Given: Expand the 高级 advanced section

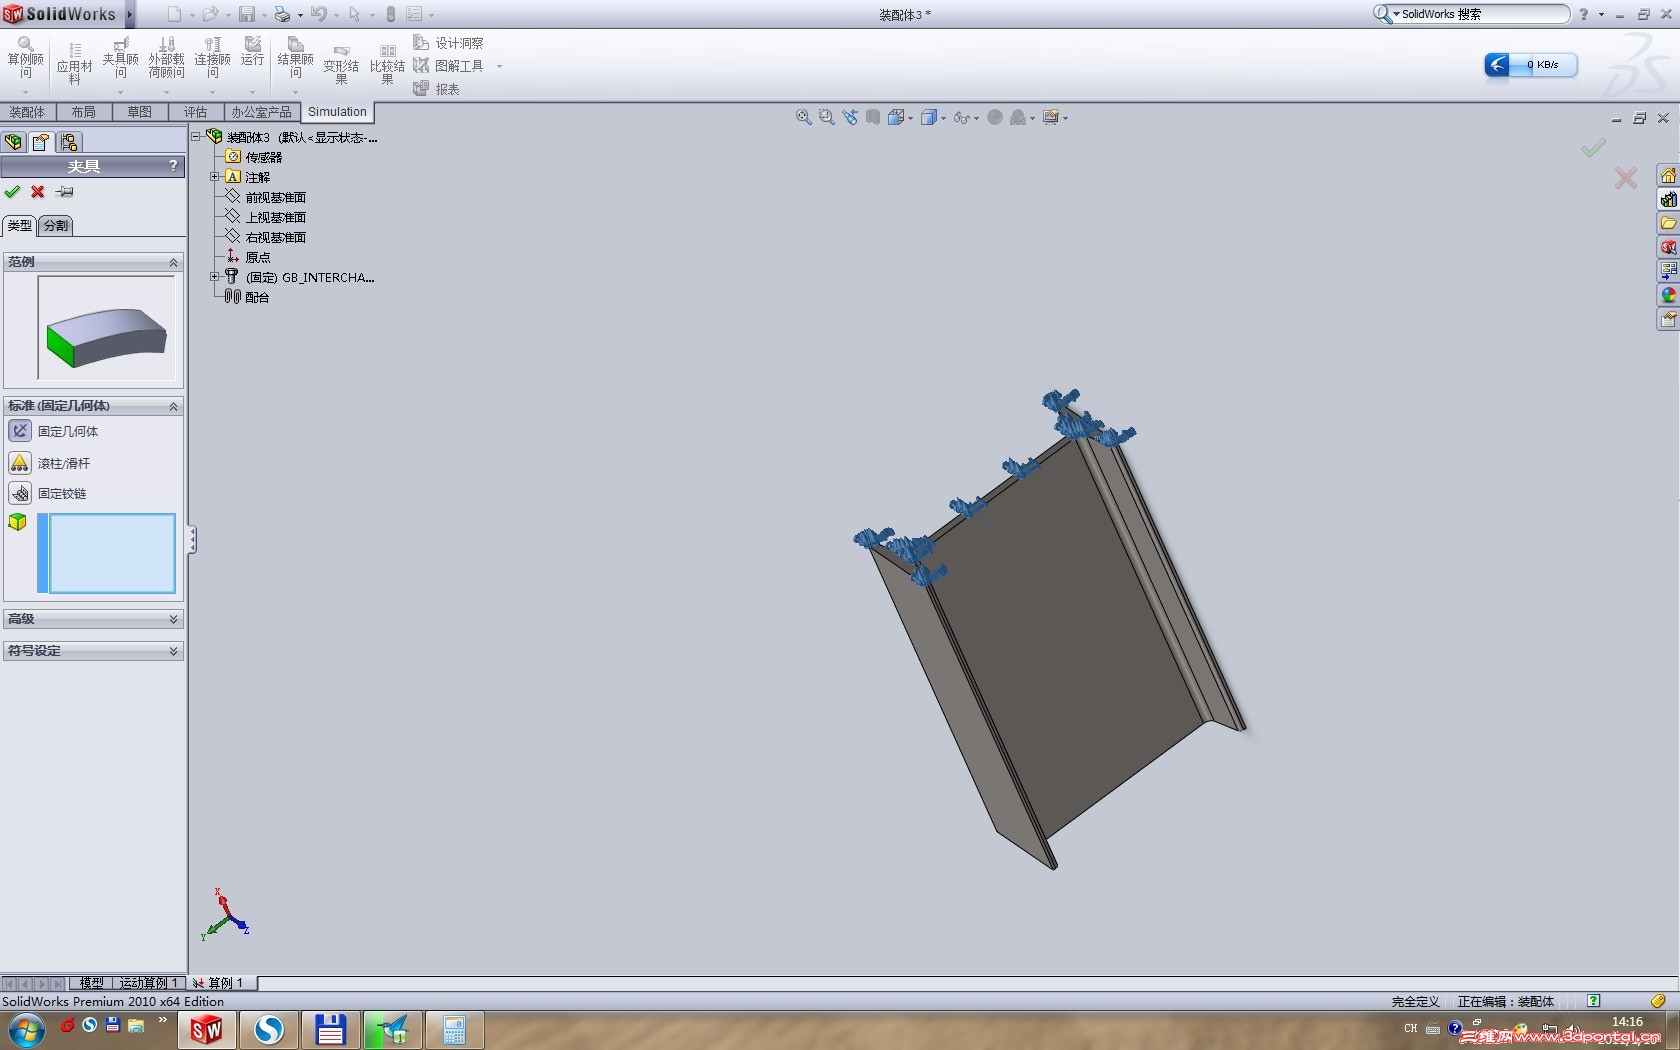Looking at the screenshot, I should coord(173,619).
